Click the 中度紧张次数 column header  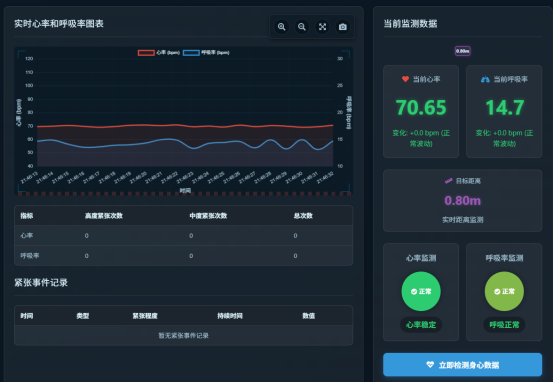208,216
